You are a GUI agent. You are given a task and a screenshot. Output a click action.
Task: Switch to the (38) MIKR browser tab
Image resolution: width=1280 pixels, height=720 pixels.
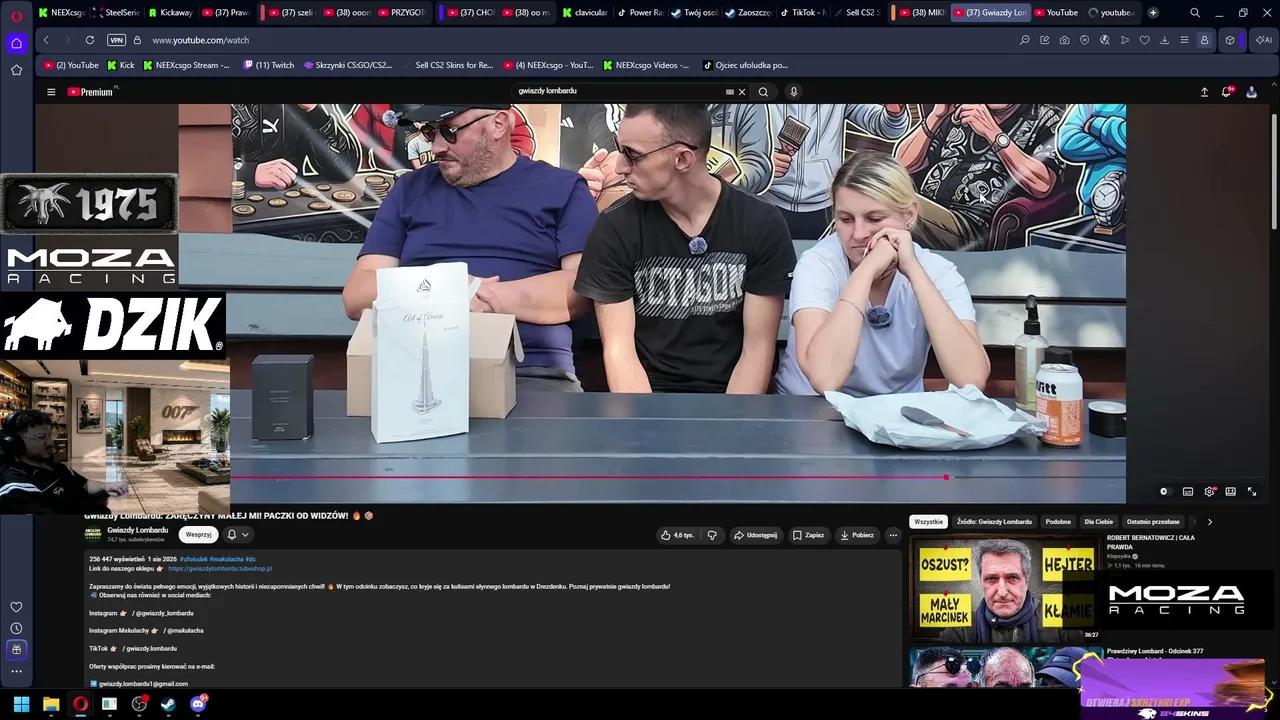pyautogui.click(x=921, y=13)
